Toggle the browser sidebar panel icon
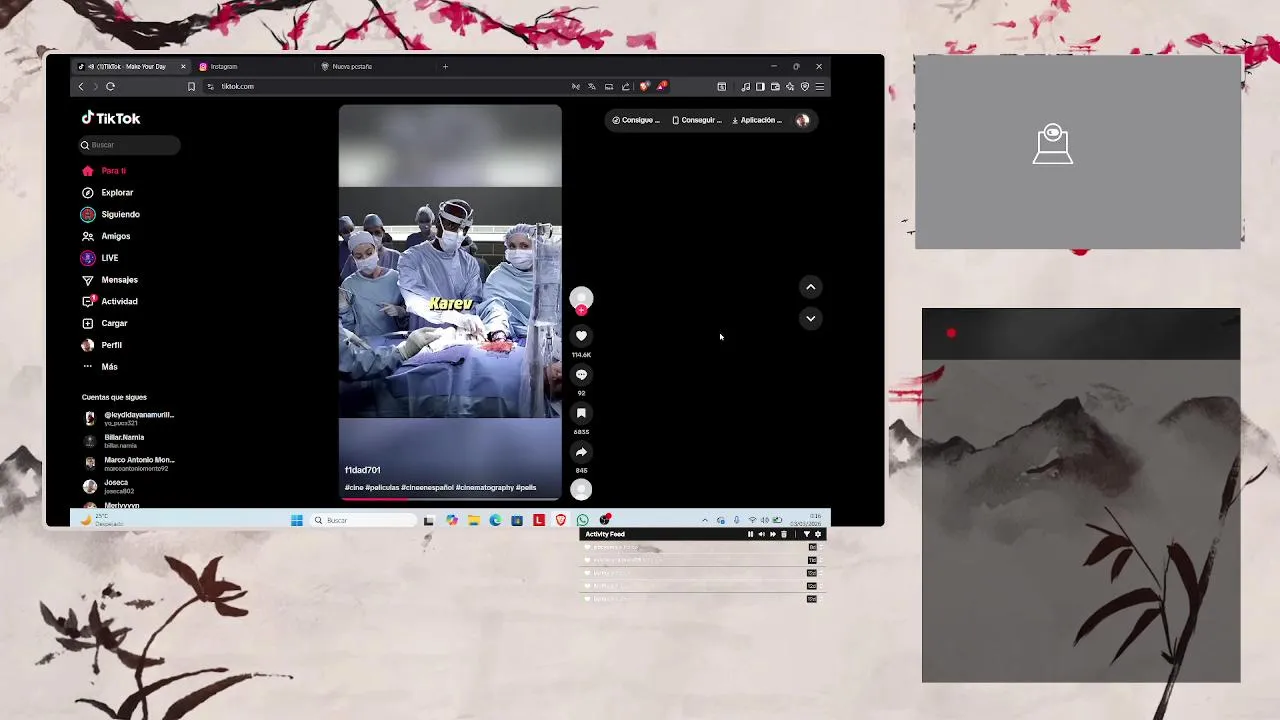This screenshot has height=720, width=1280. point(760,87)
